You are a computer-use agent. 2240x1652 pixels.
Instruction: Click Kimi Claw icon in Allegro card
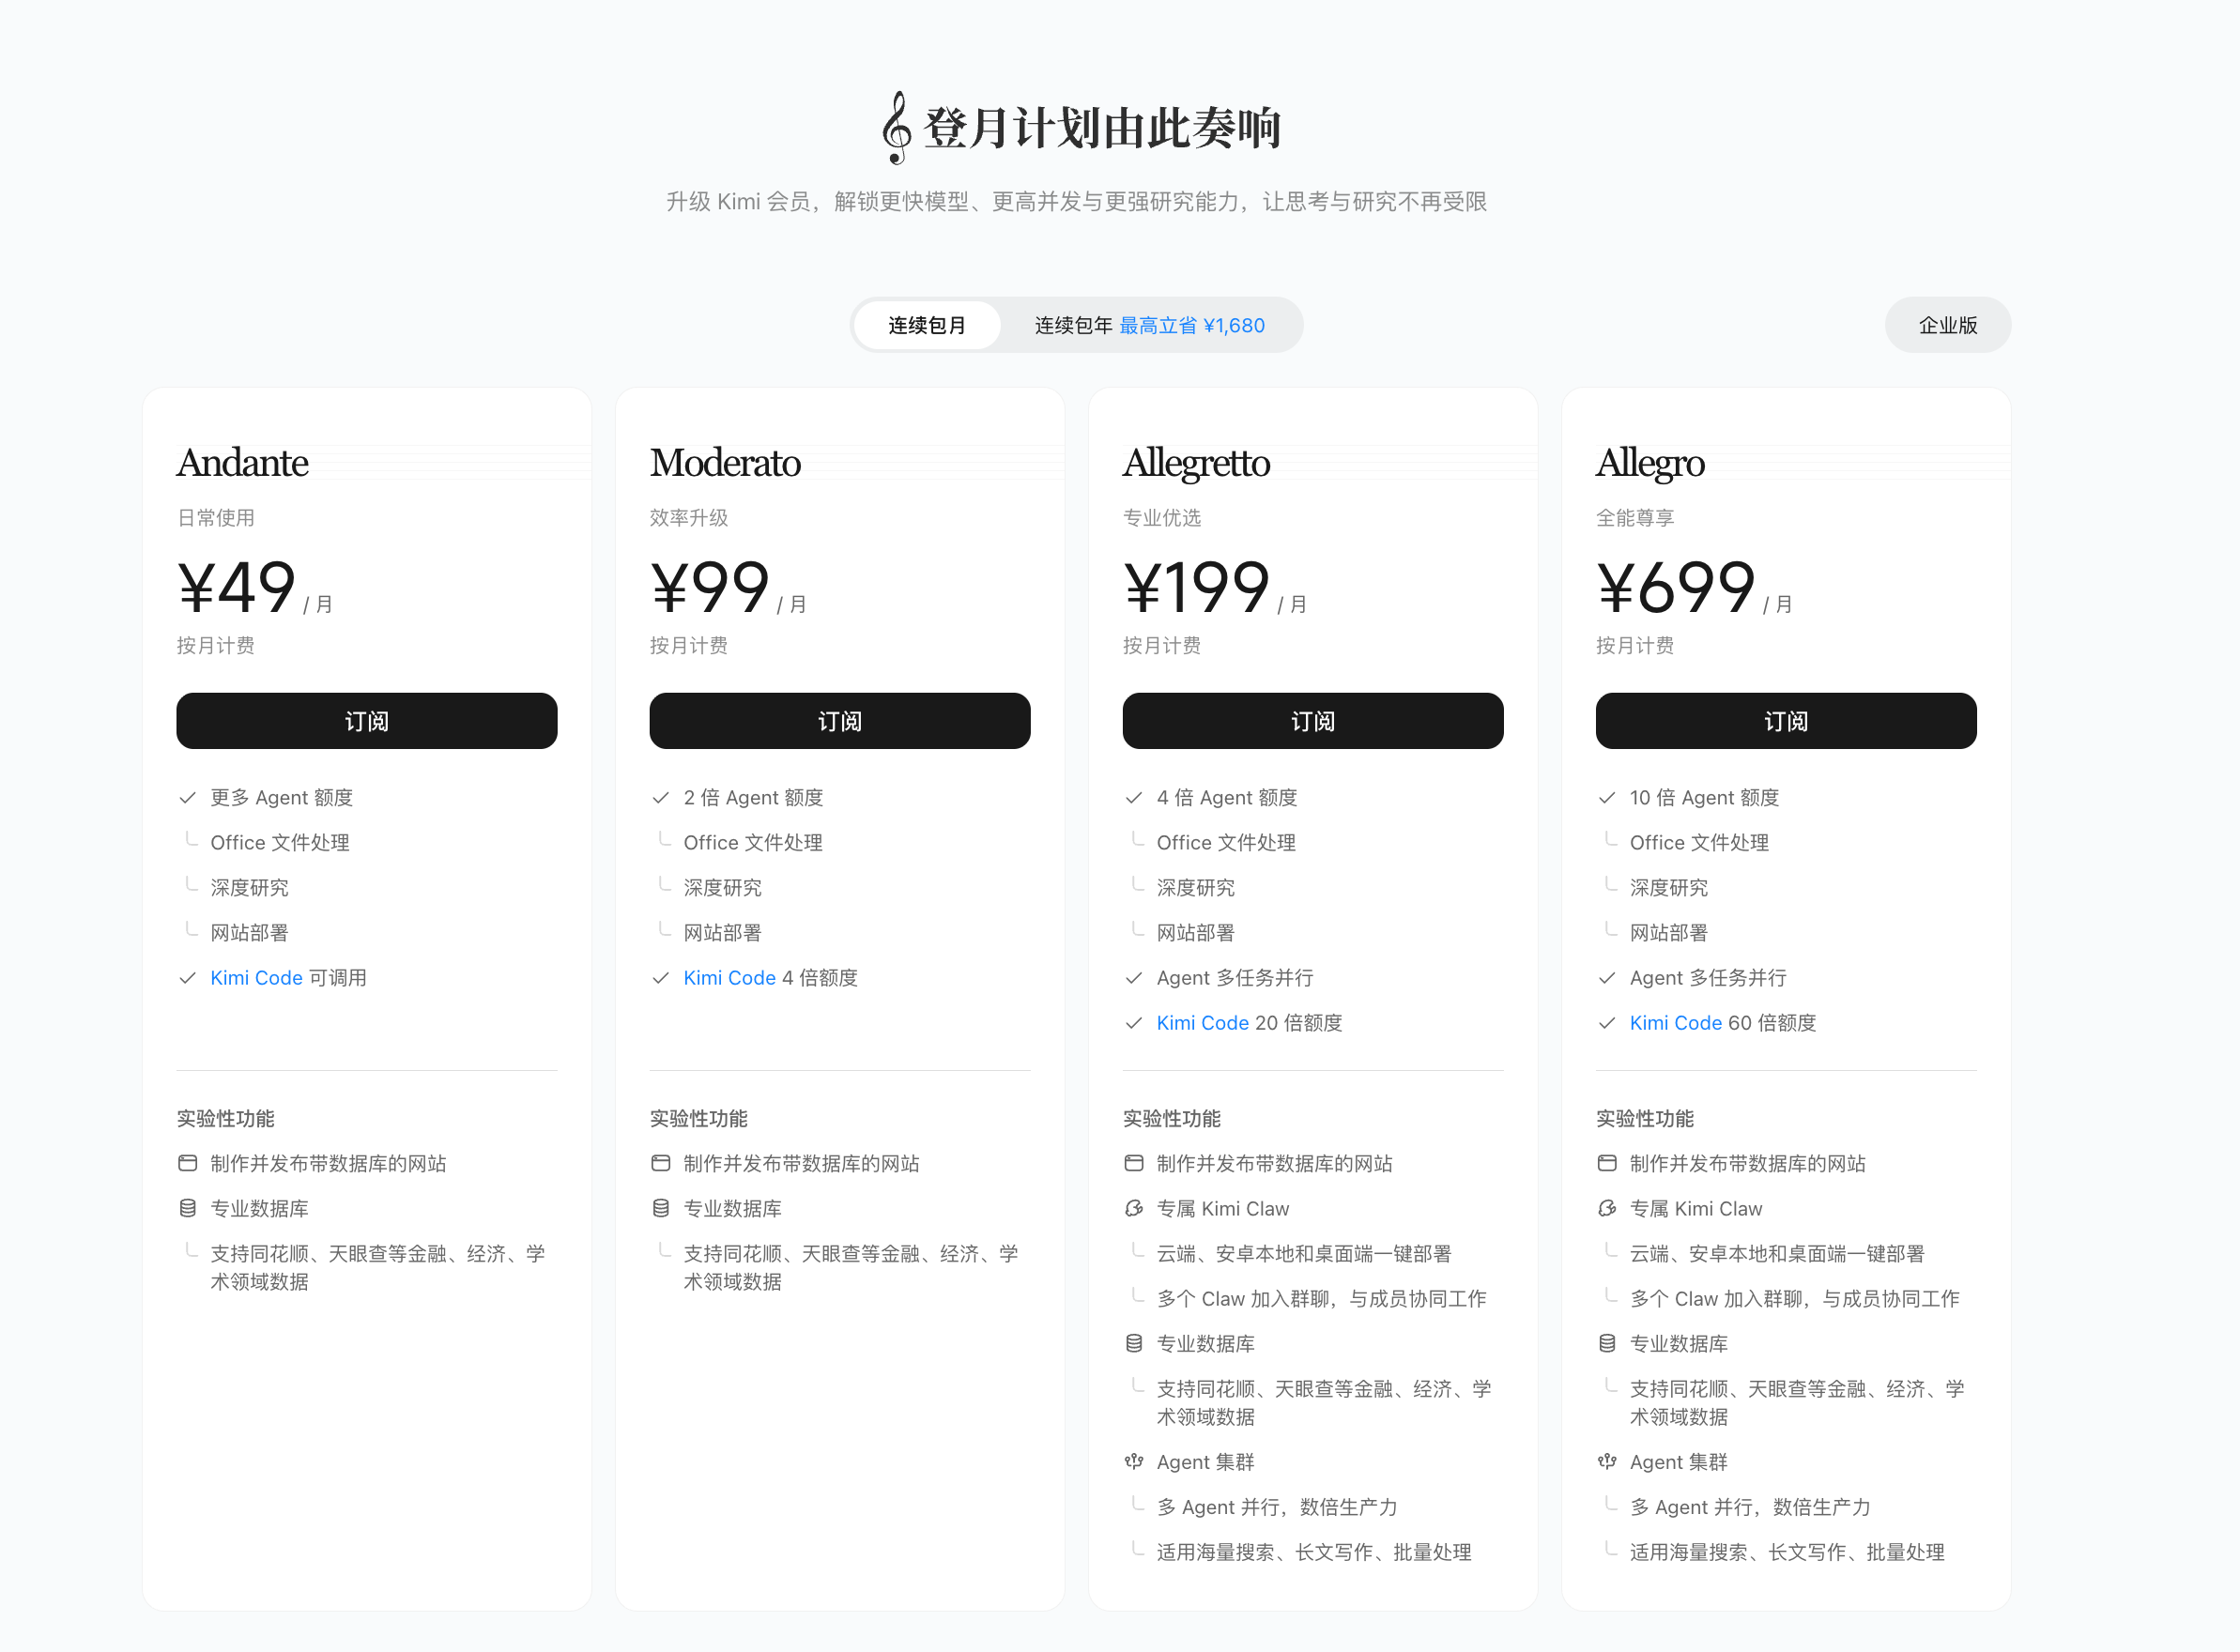click(x=1606, y=1208)
